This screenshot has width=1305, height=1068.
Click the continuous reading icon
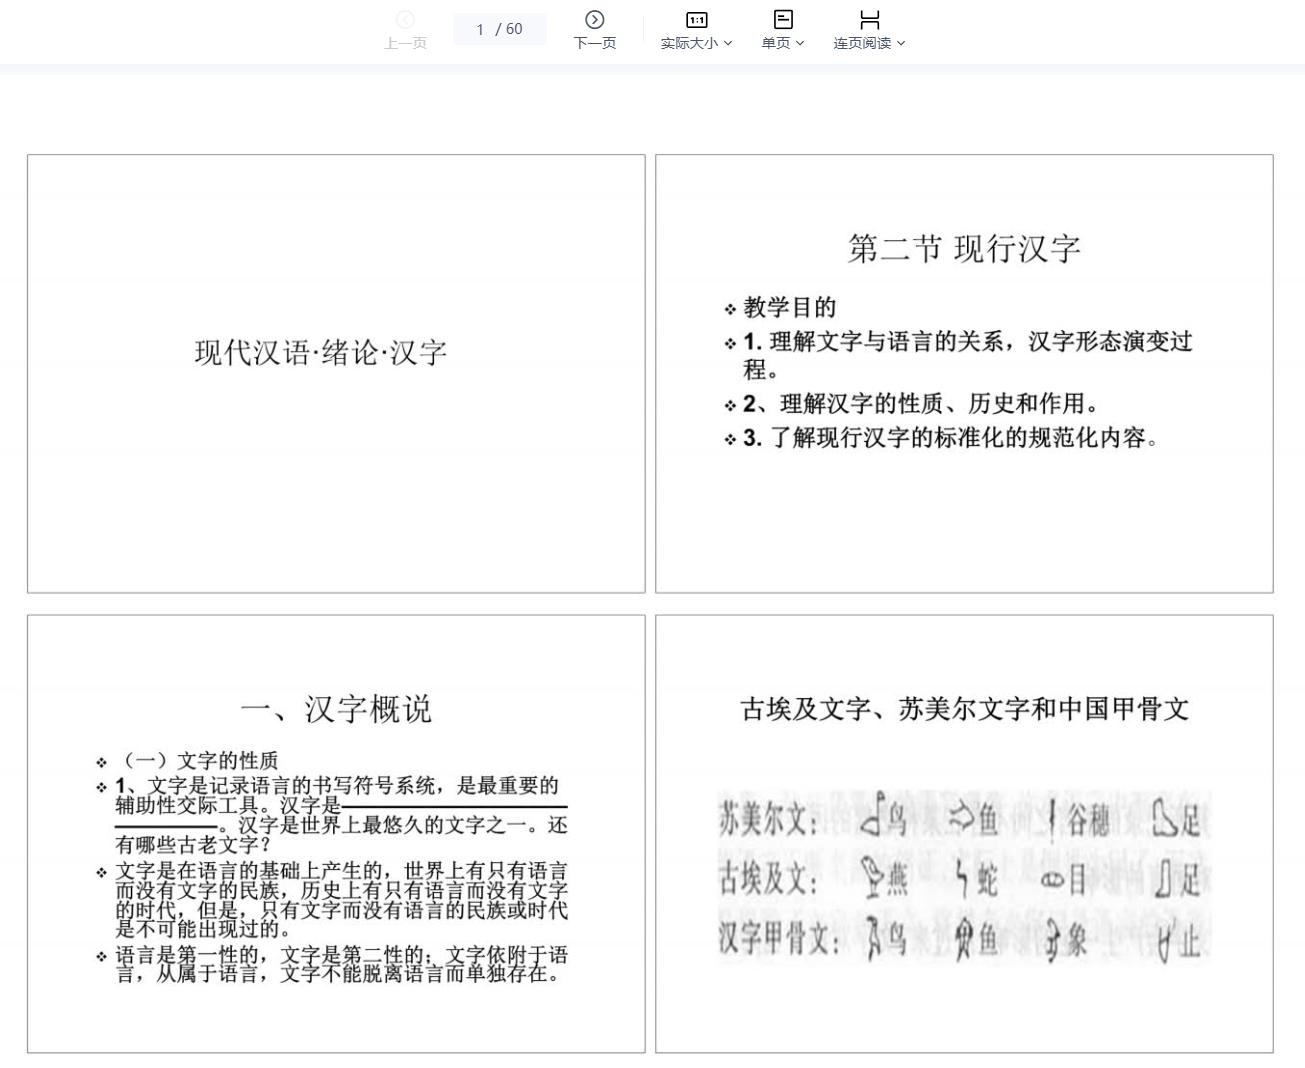tap(869, 19)
